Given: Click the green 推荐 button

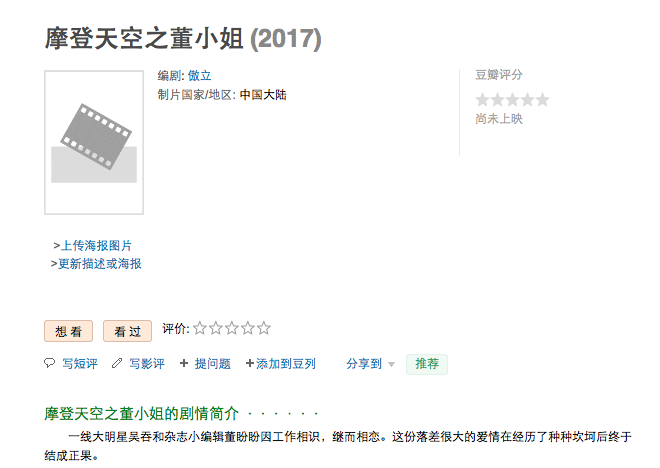Looking at the screenshot, I should point(427,364).
